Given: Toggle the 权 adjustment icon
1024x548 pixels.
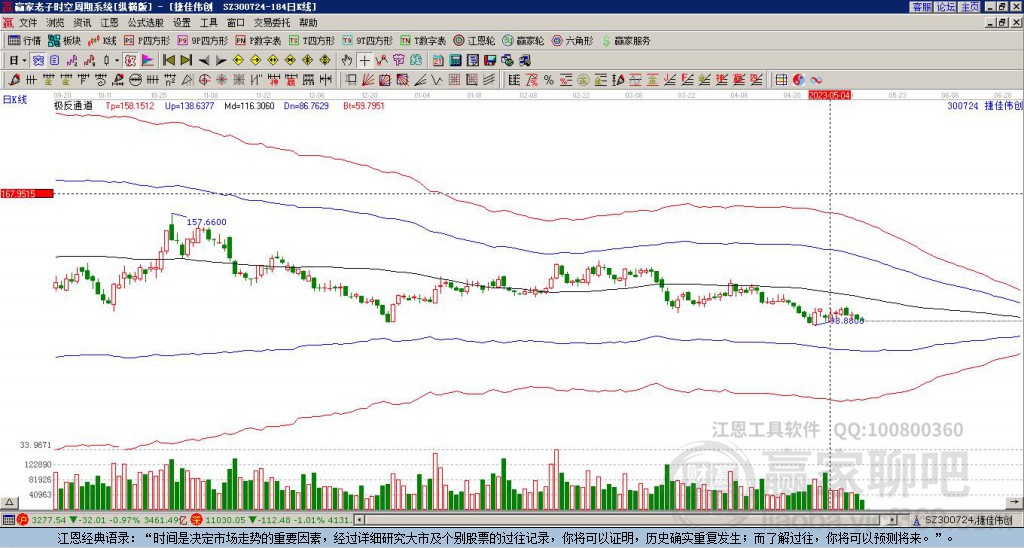Looking at the screenshot, I should pos(130,60).
